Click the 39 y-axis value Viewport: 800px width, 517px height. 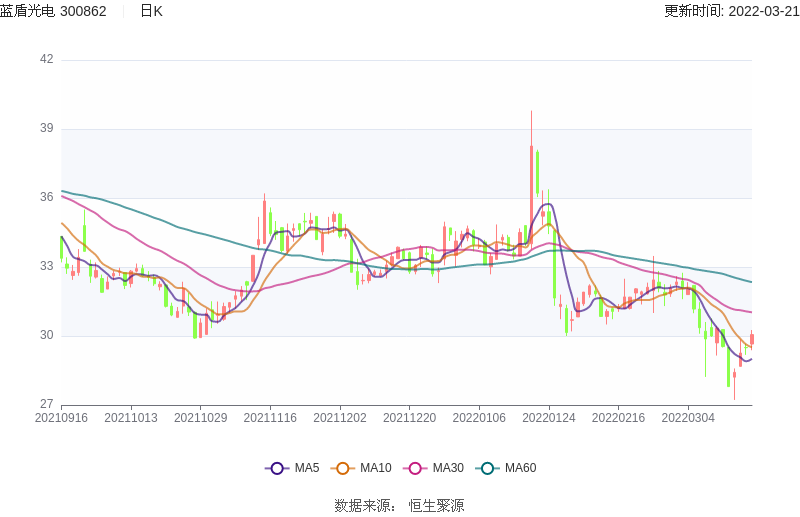point(46,129)
